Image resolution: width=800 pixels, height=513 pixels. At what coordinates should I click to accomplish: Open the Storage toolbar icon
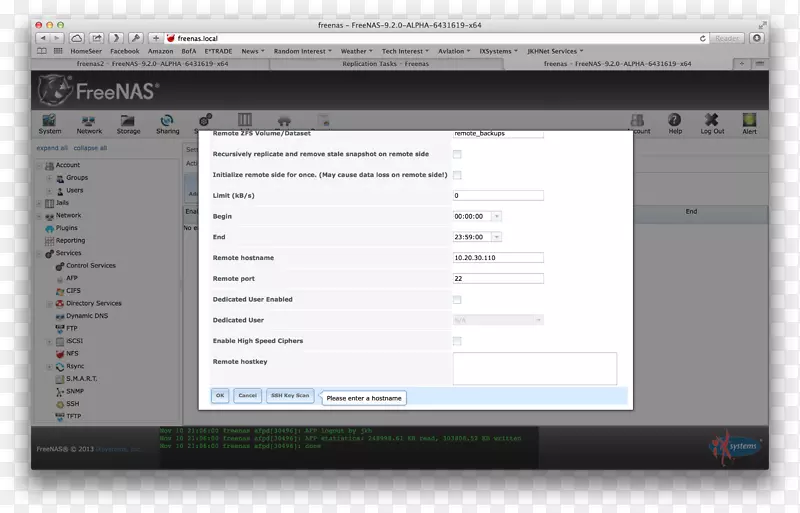128,123
